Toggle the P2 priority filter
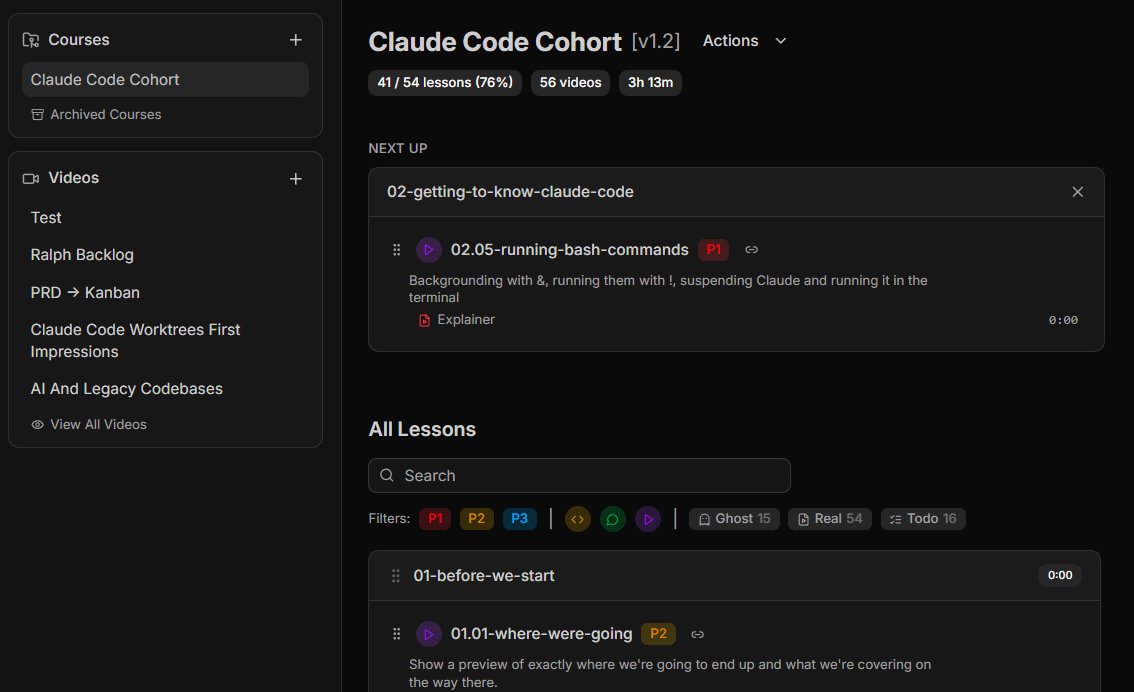The image size is (1134, 692). click(476, 518)
